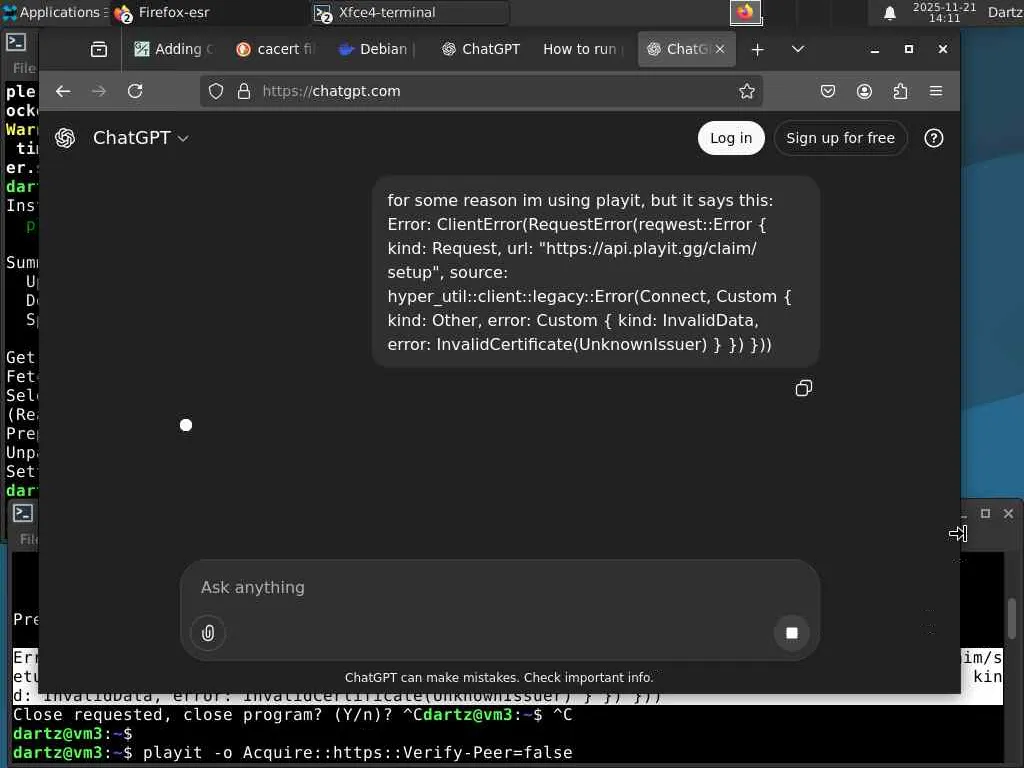1024x768 pixels.
Task: Switch to the How to run tab
Action: (x=583, y=50)
